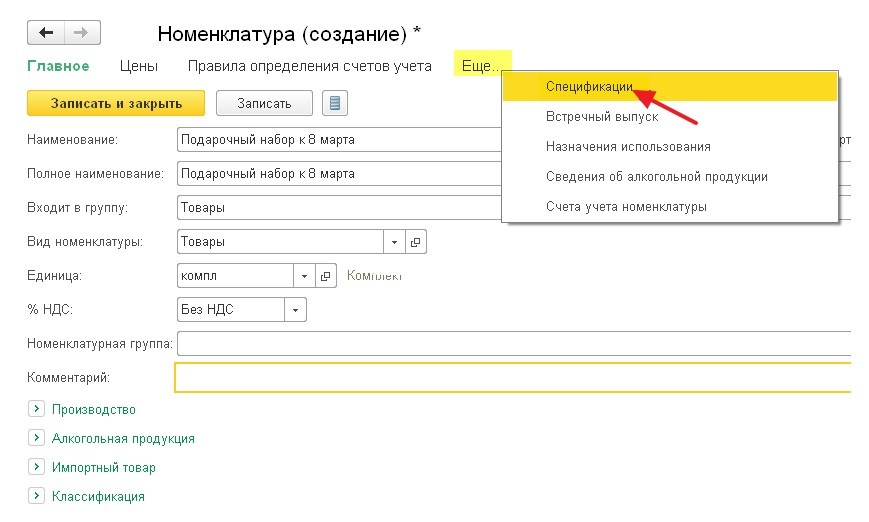Open the % НДС dropdown arrow

click(x=295, y=310)
